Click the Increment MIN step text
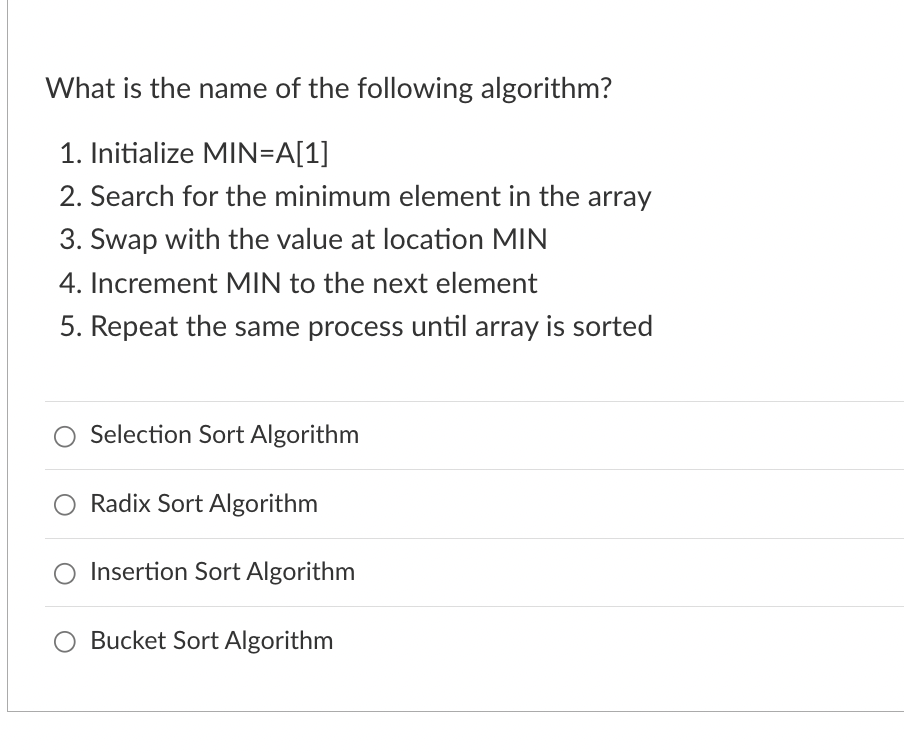 (313, 283)
